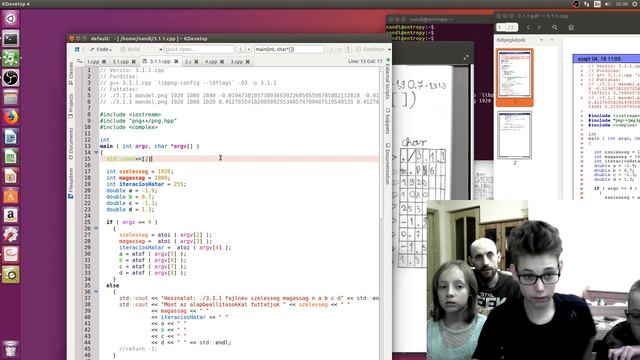Image resolution: width=640 pixels, height=360 pixels.
Task: Open the Continue toolbar overflow arrow
Action: (x=389, y=49)
